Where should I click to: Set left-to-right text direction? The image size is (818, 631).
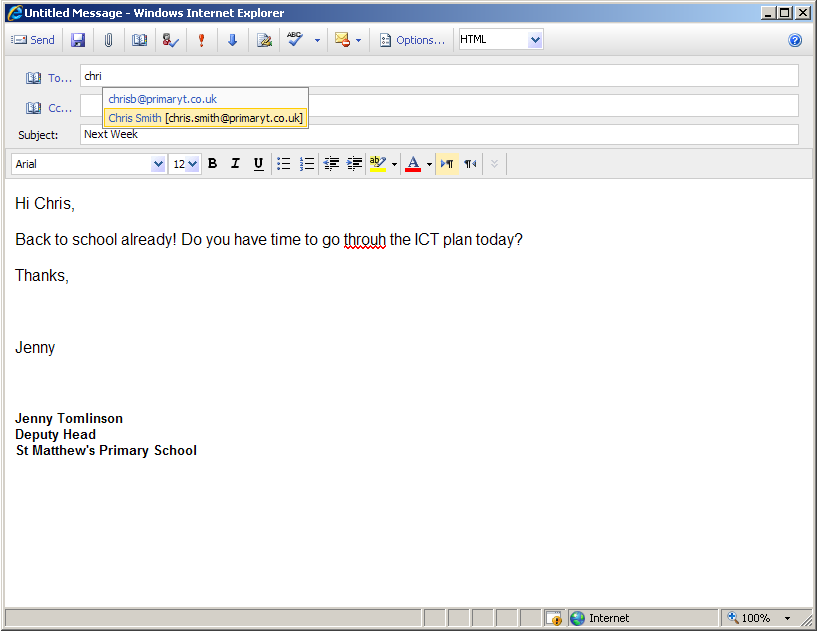447,164
